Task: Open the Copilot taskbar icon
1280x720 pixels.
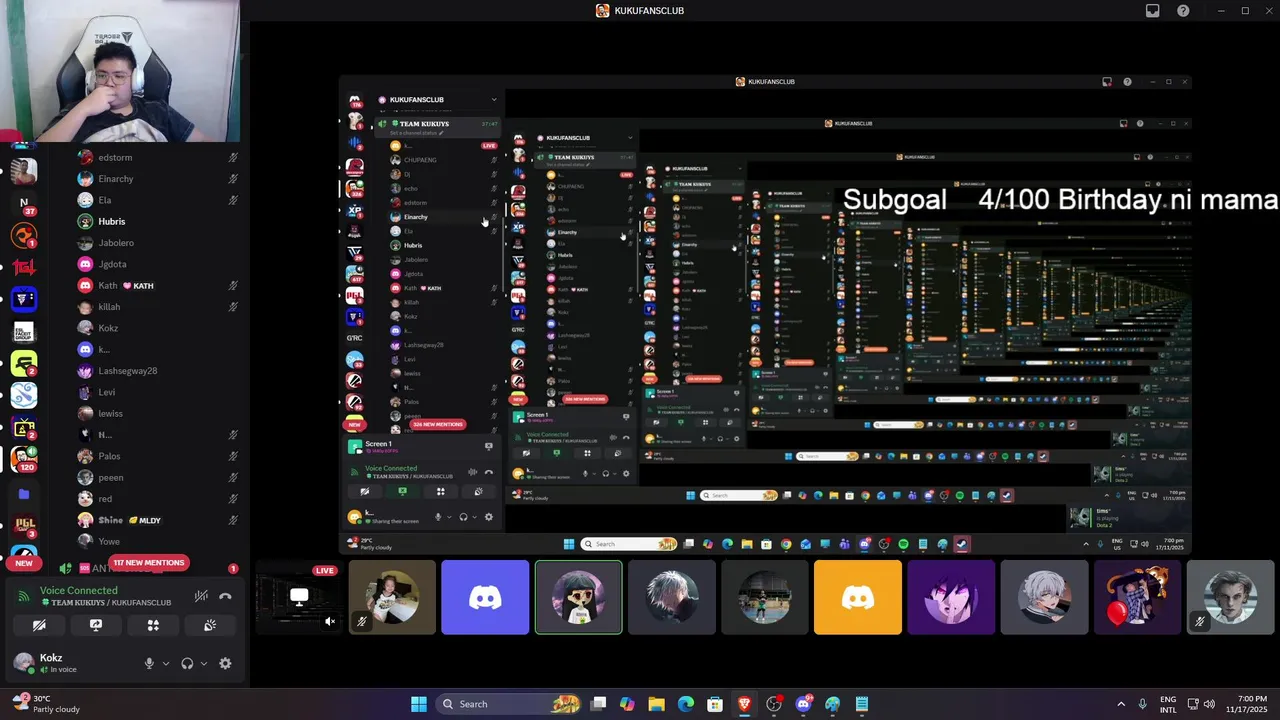Action: point(627,704)
